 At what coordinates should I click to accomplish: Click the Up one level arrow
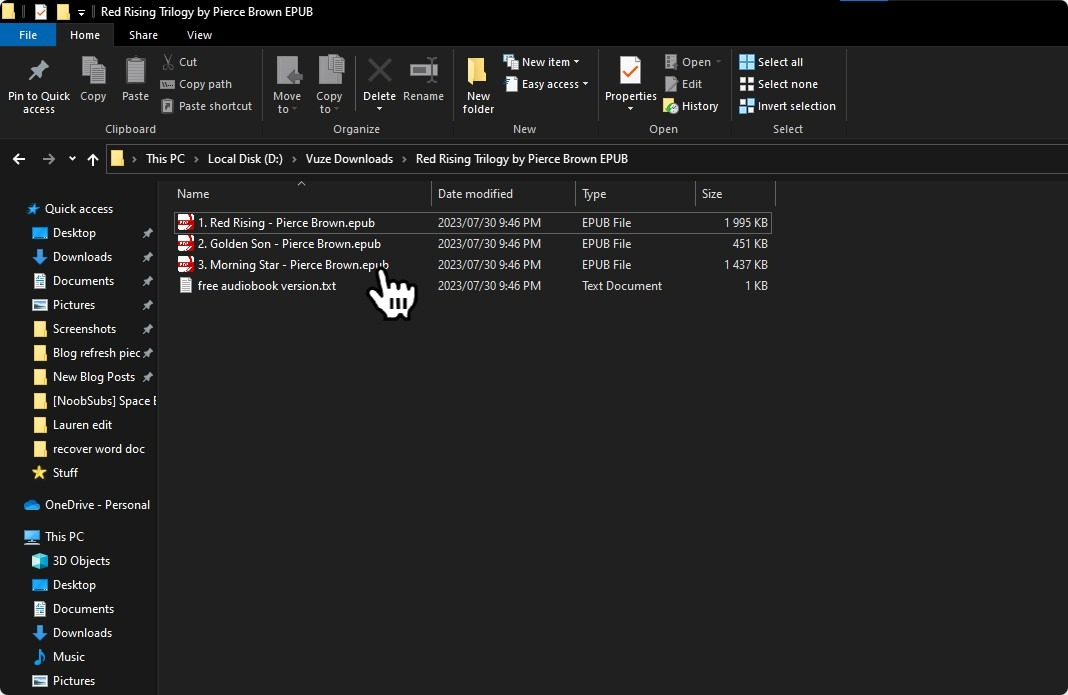click(93, 159)
